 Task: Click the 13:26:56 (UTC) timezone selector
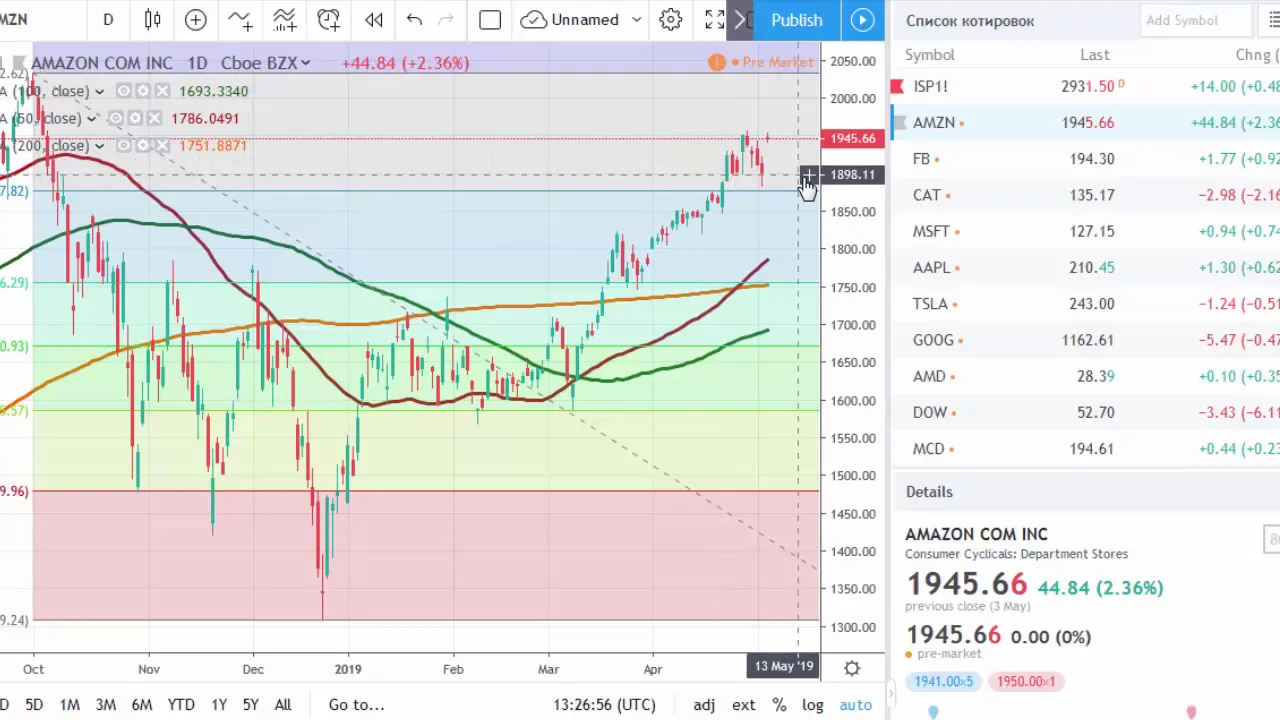tap(605, 704)
